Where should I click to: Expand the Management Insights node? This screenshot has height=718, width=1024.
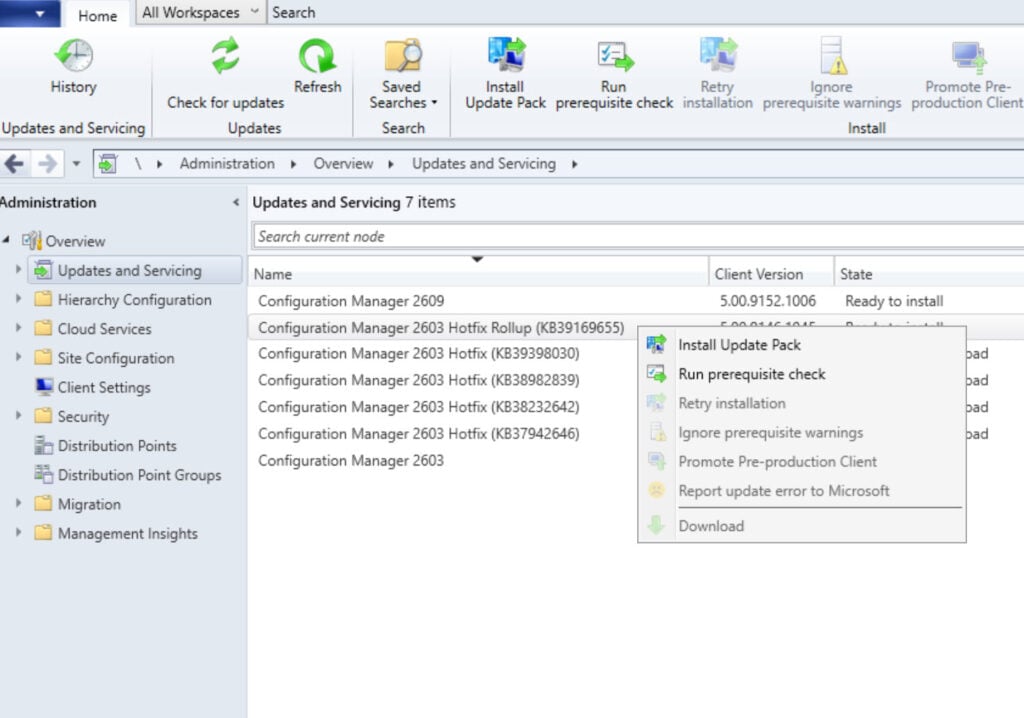(18, 532)
